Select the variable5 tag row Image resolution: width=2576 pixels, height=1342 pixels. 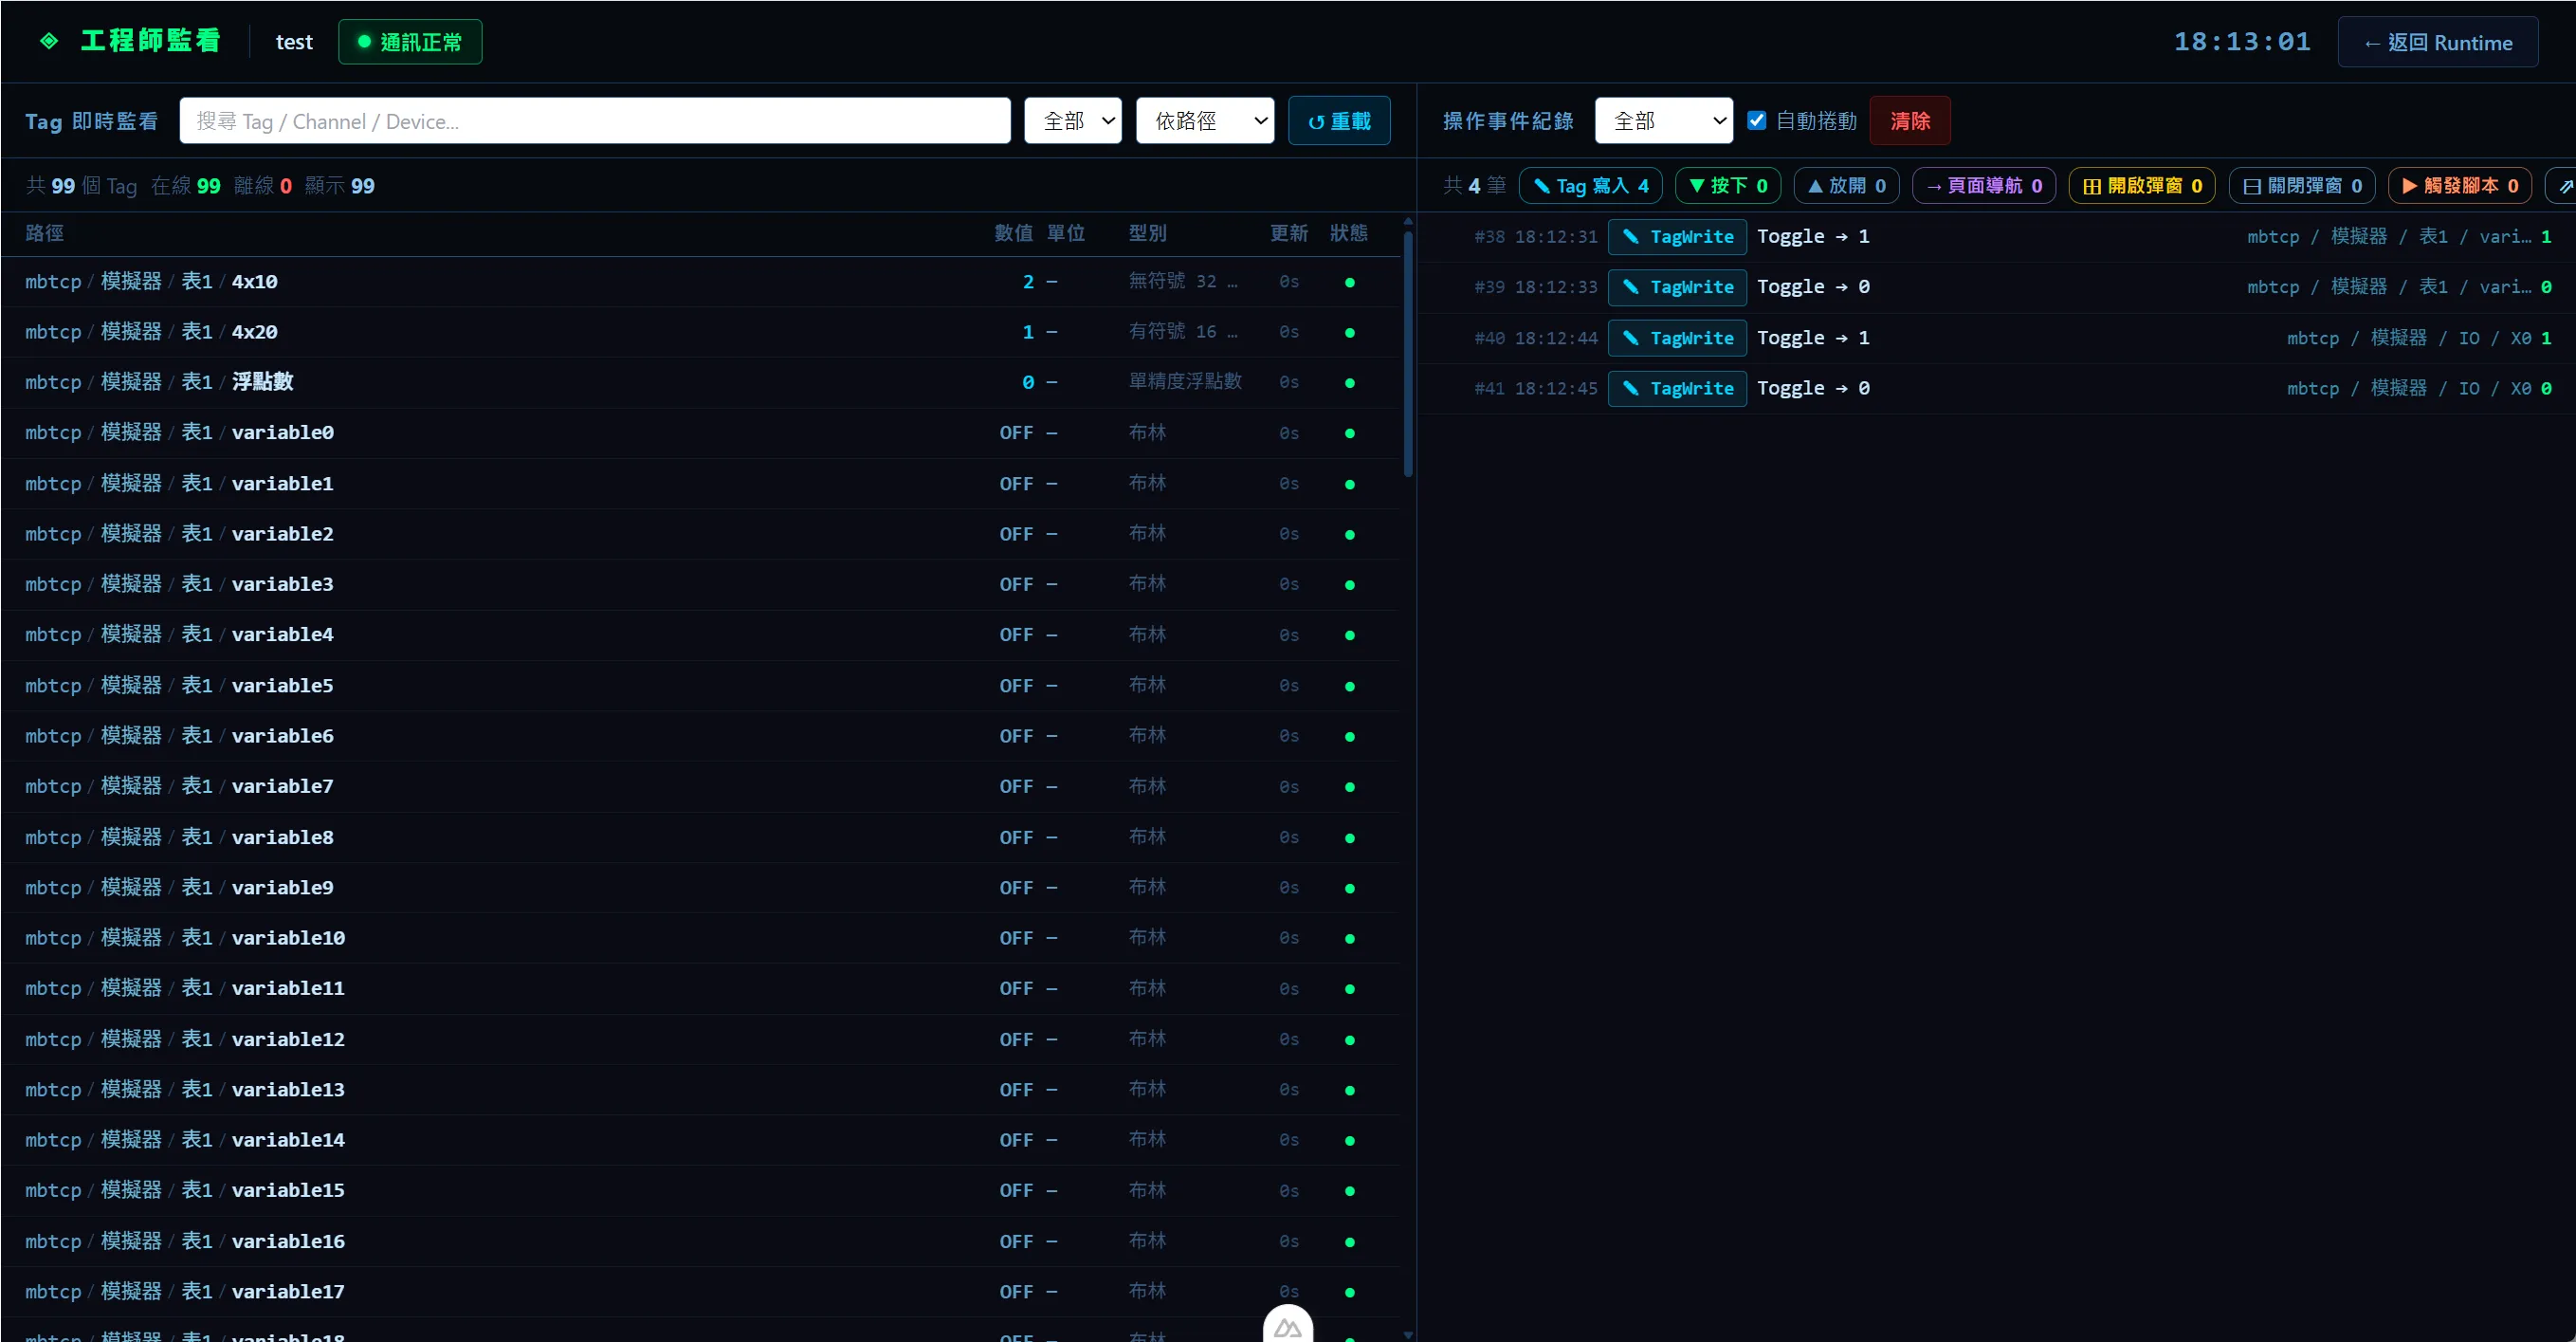tap(700, 686)
